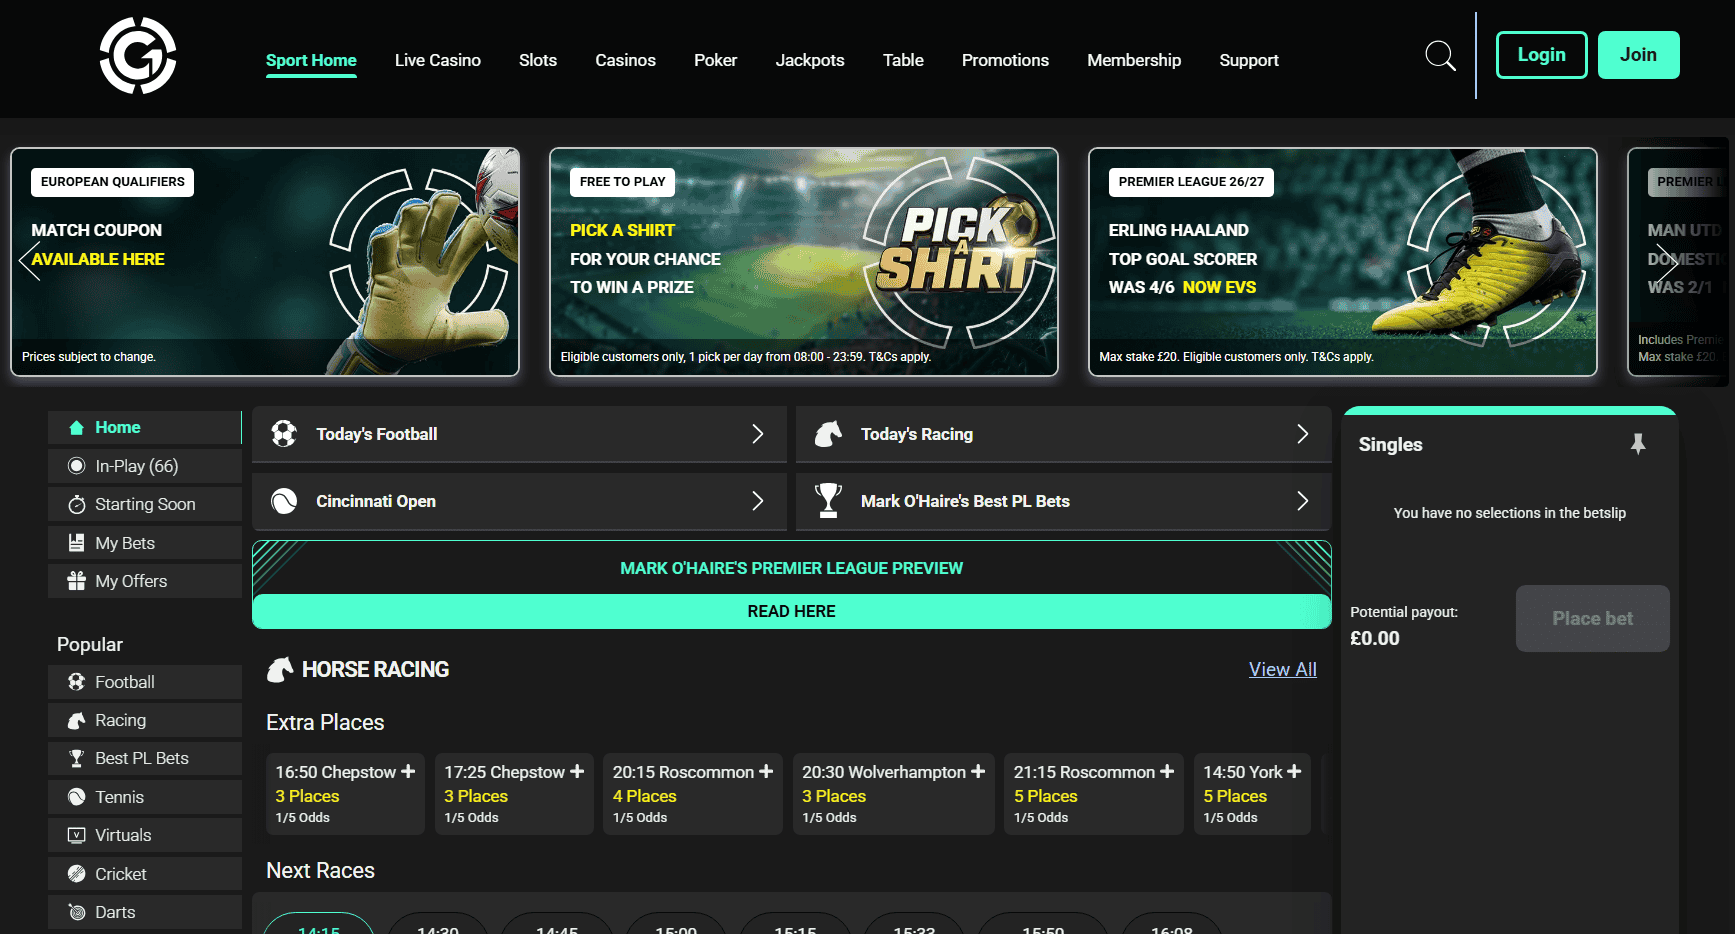Click the In-Play circle icon
This screenshot has width=1735, height=934.
tap(76, 466)
